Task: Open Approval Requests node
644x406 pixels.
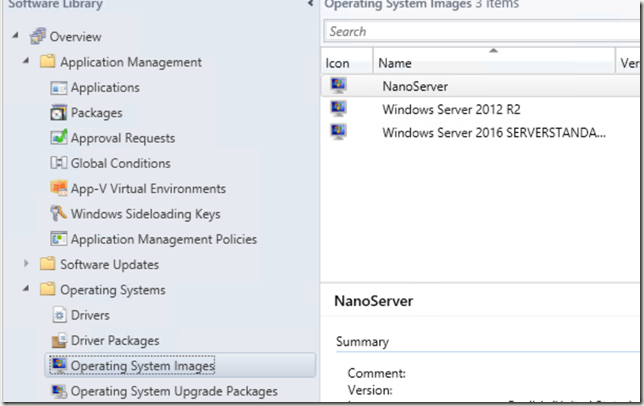Action: click(123, 138)
